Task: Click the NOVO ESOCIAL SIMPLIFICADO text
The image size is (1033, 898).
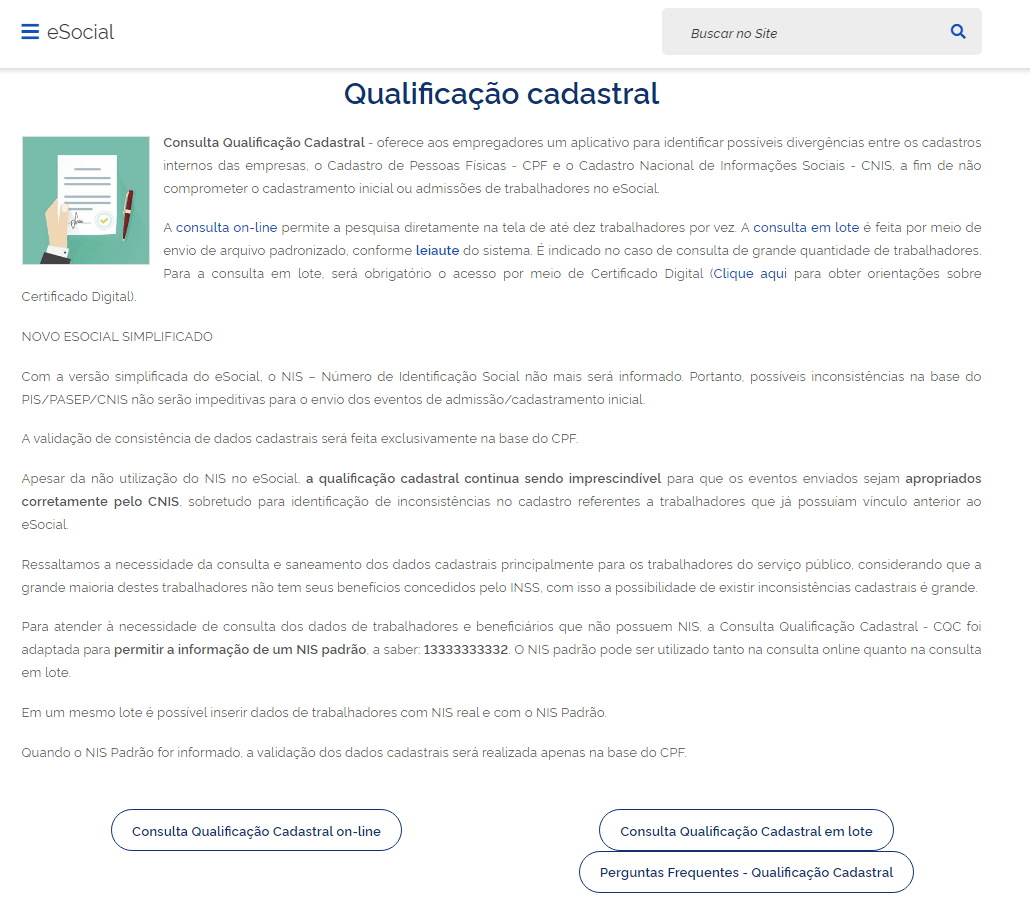Action: pyautogui.click(x=117, y=337)
